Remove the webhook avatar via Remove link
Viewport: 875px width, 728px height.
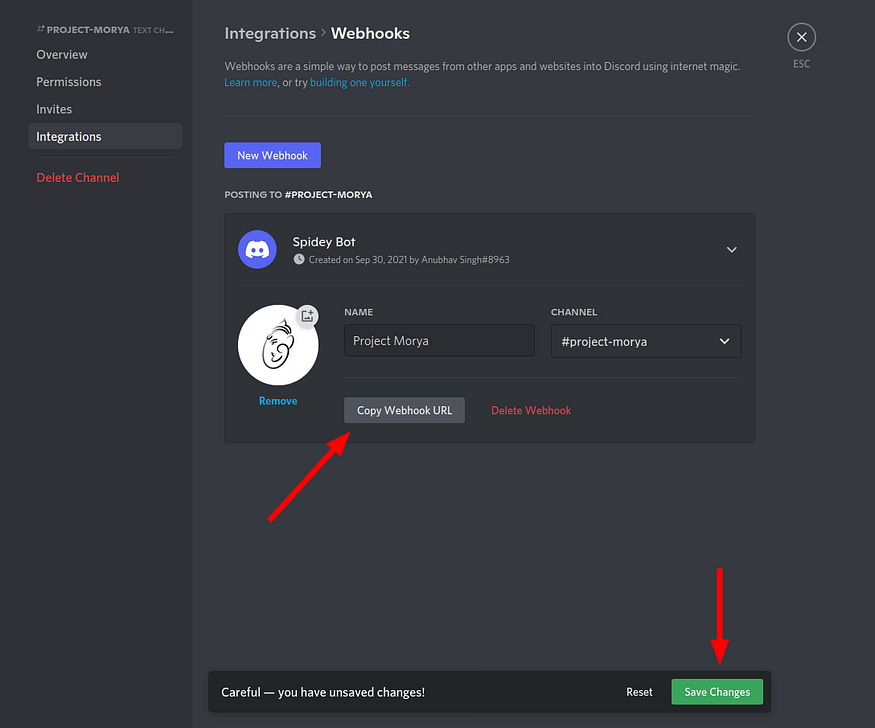(278, 401)
